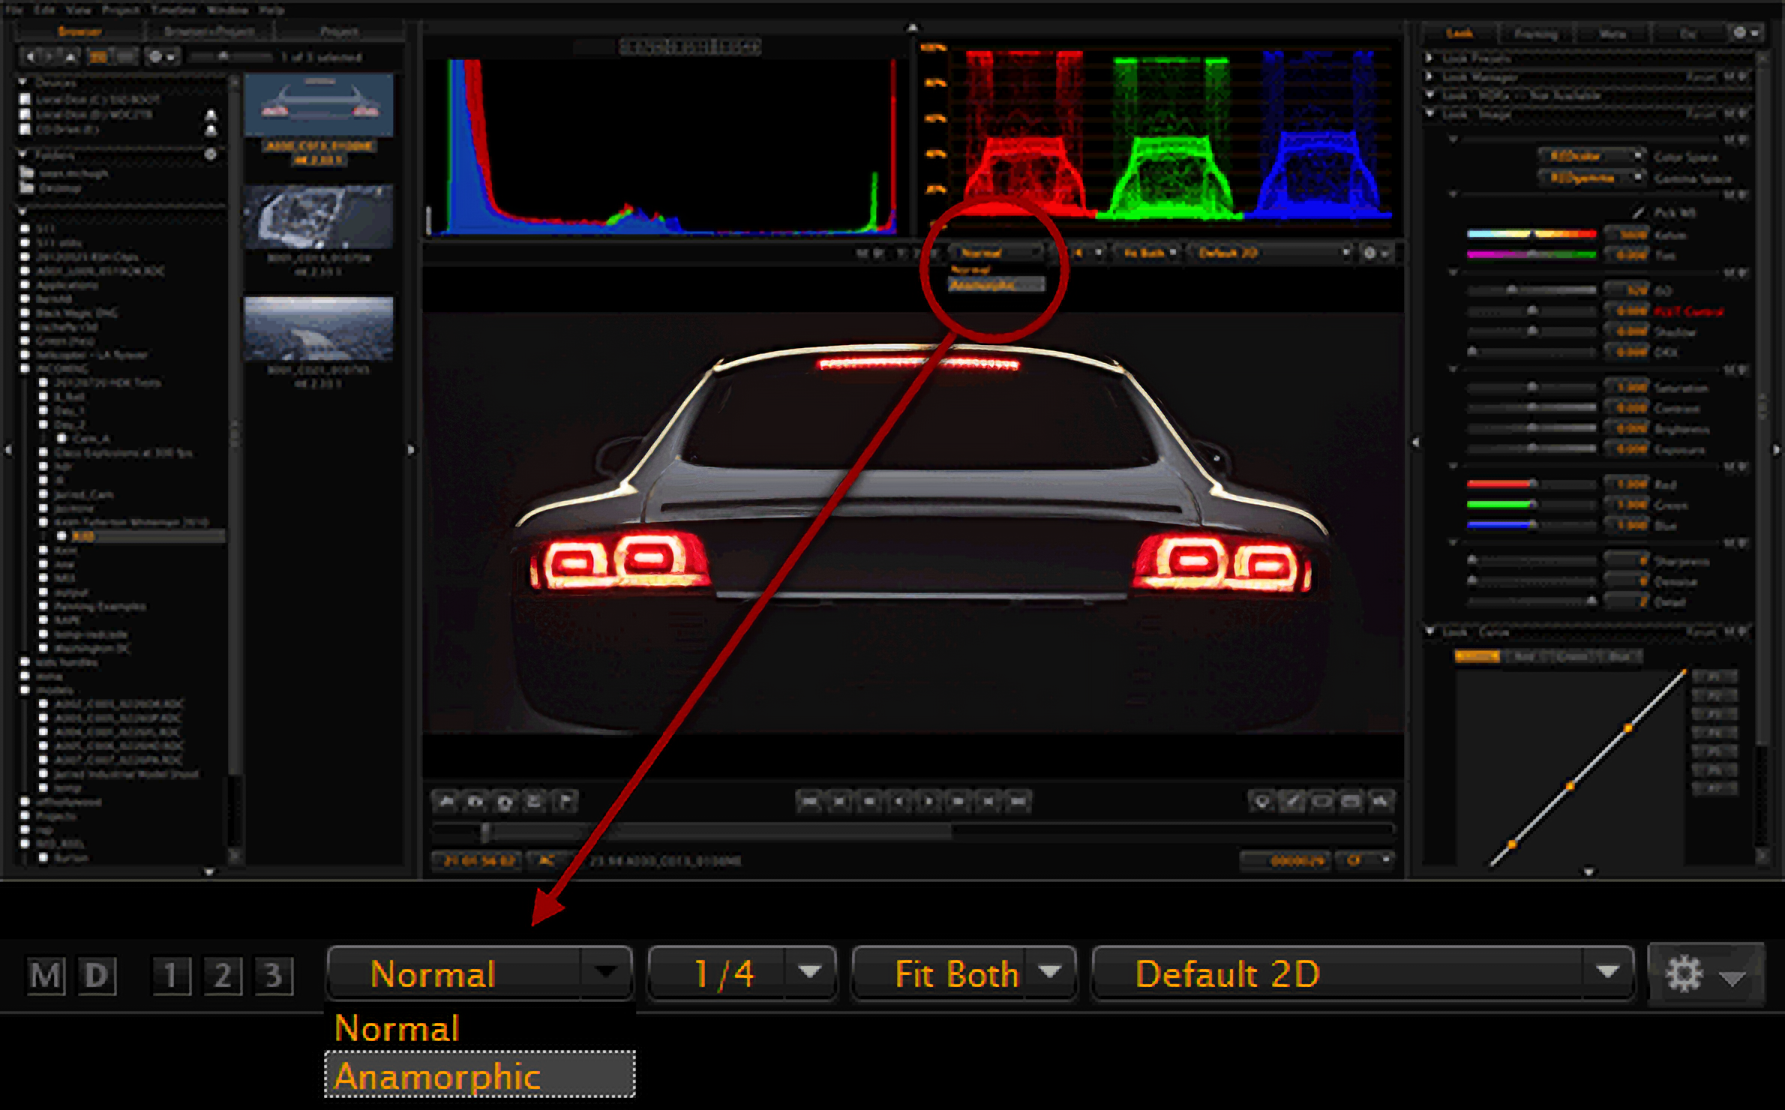This screenshot has height=1110, width=1785.
Task: Switch to the Framing tab
Action: point(1535,34)
